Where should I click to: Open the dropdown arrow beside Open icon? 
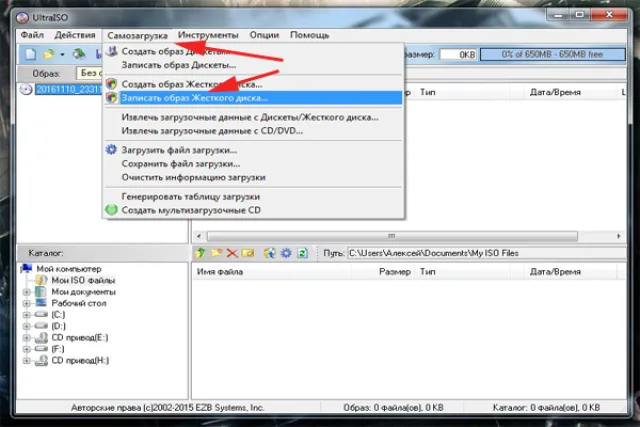[62, 55]
